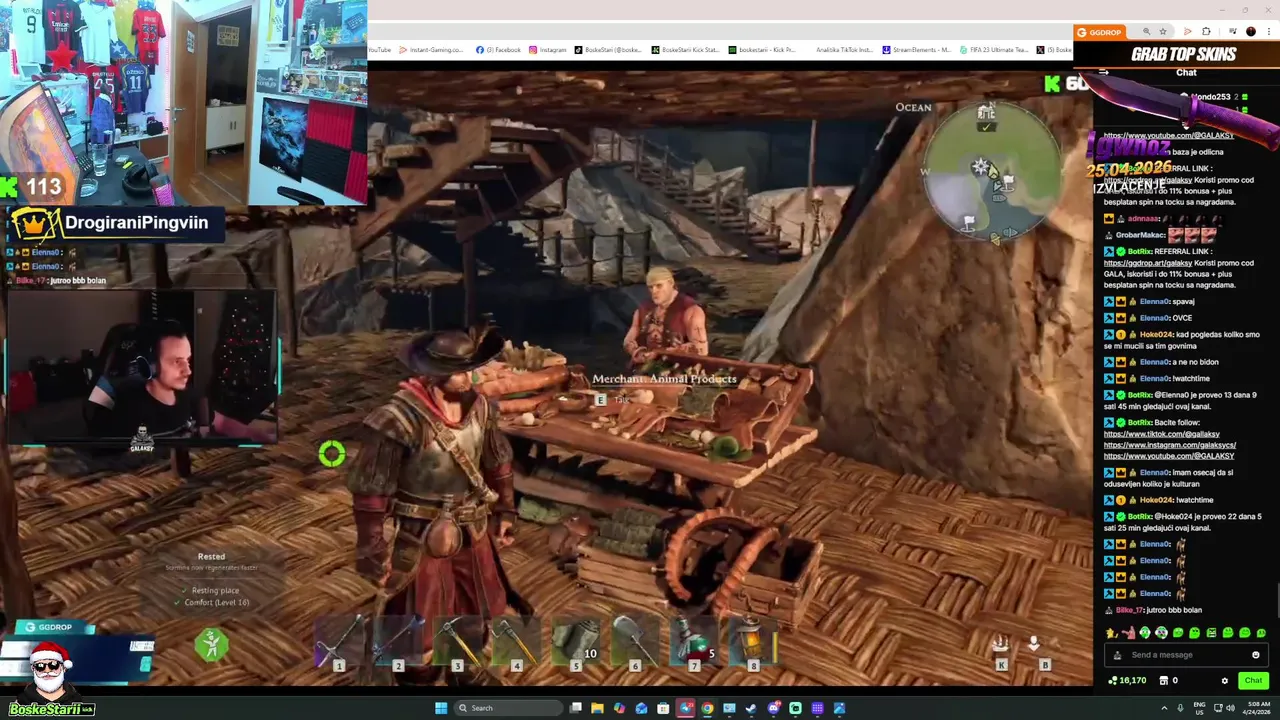Open the clock showing 5:08 AM
The height and width of the screenshot is (720, 1280).
(x=1256, y=708)
